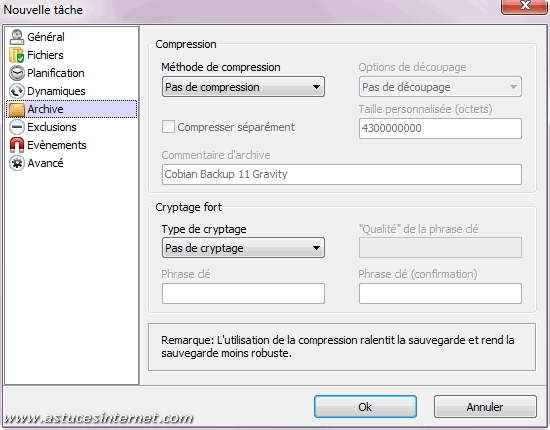The height and width of the screenshot is (430, 550).
Task: Expand the Méthode de compression dropdown
Action: coord(243,87)
